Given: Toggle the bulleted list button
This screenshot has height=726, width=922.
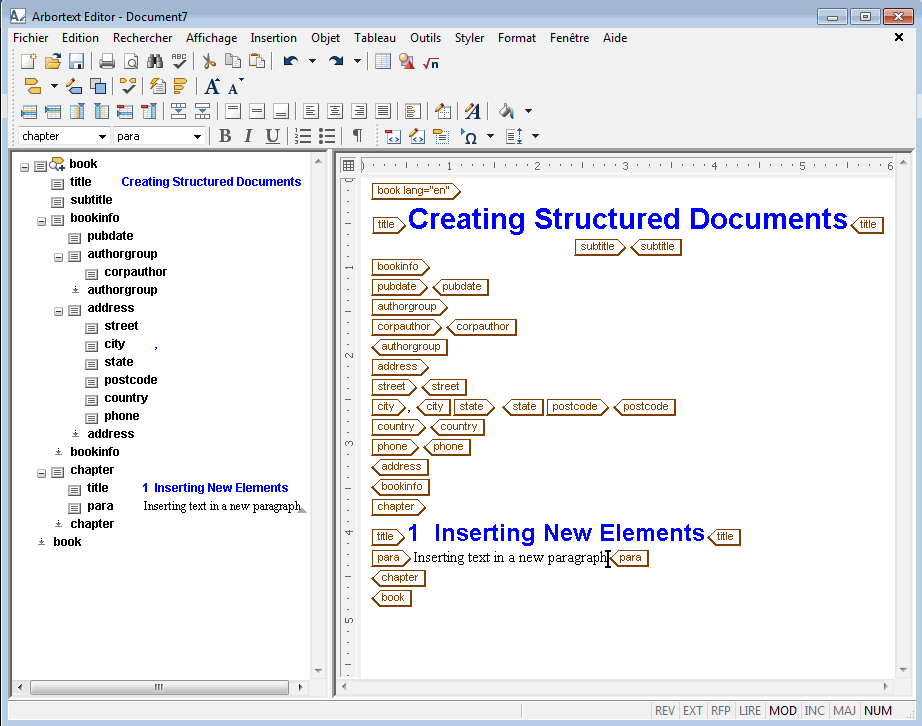Looking at the screenshot, I should 327,136.
